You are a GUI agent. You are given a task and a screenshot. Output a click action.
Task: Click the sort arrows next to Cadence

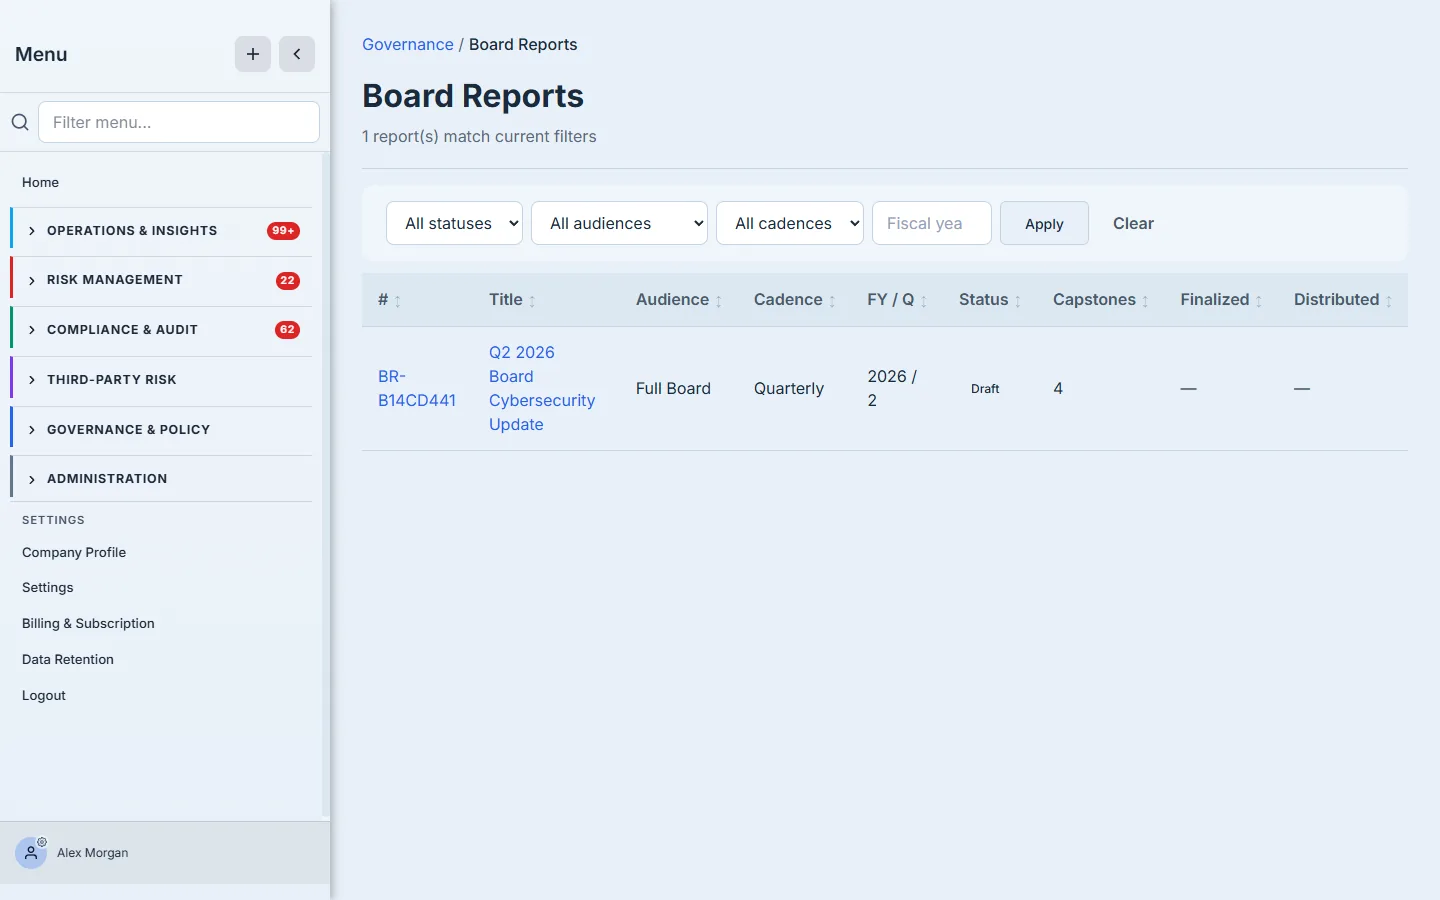[x=832, y=301]
